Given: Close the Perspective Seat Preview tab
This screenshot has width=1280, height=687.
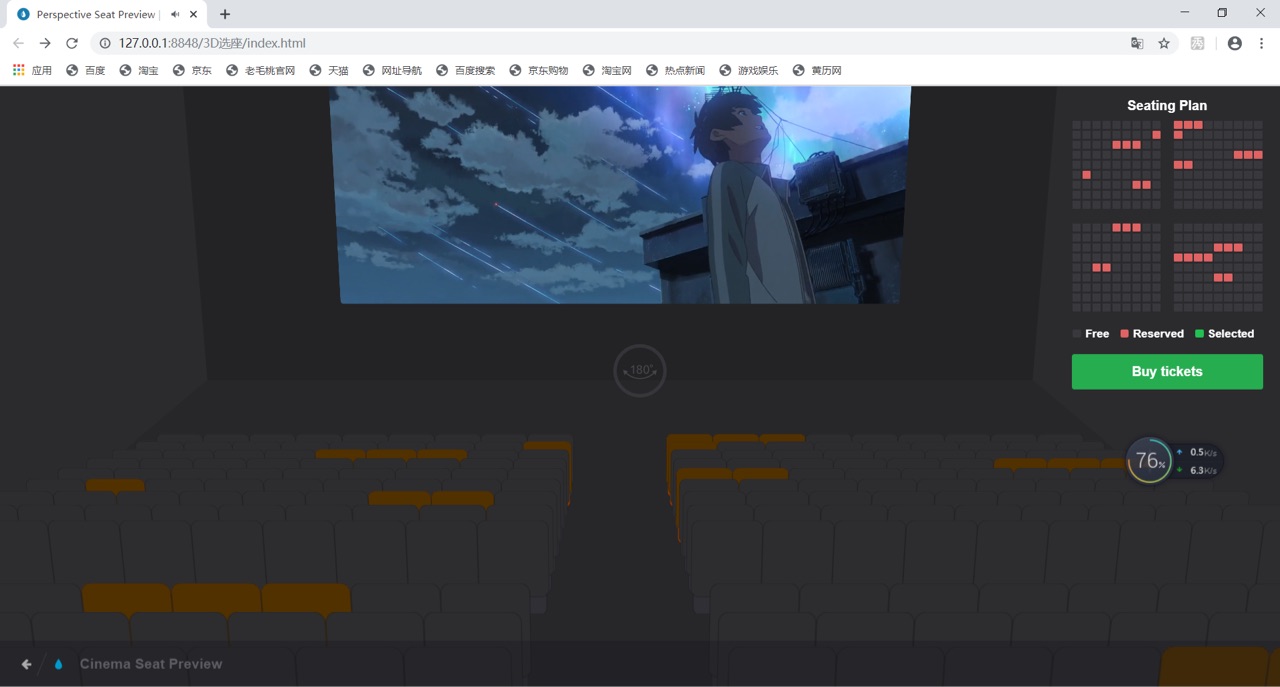Looking at the screenshot, I should (x=194, y=14).
